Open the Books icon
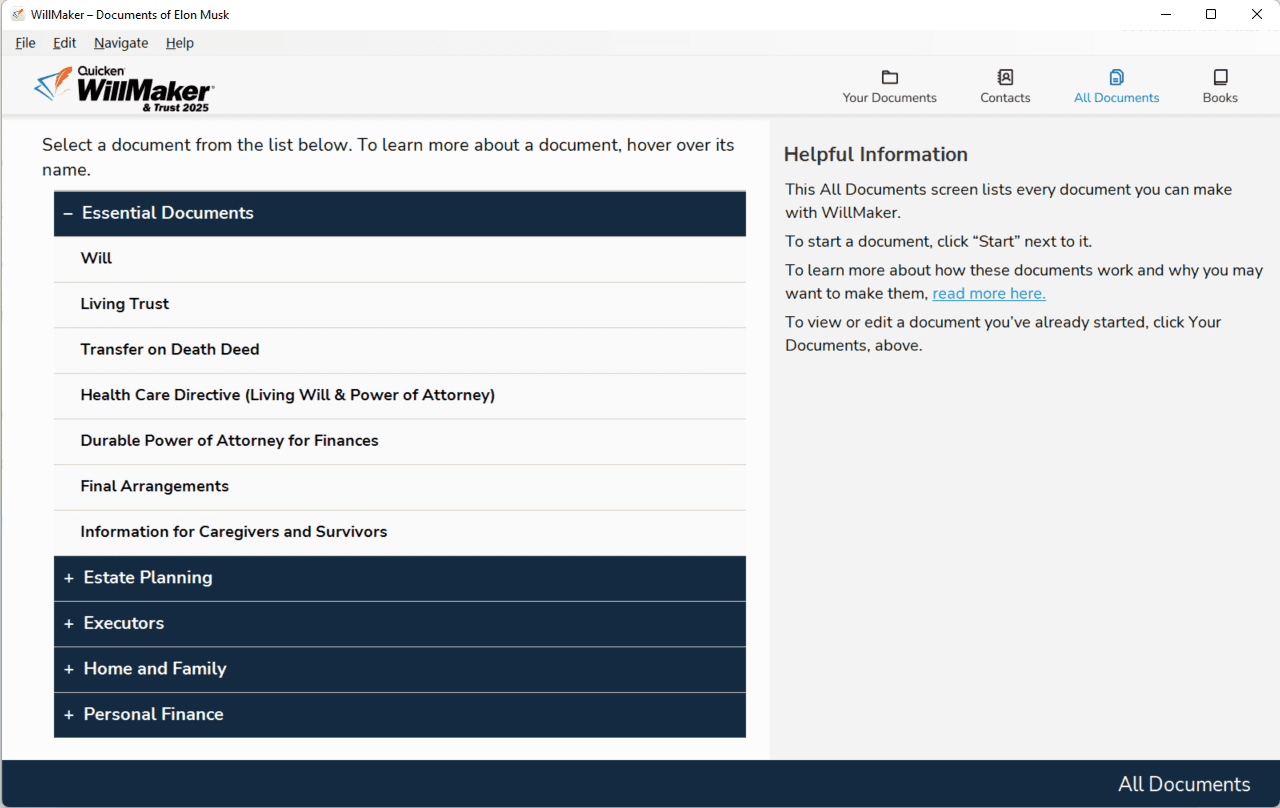This screenshot has height=808, width=1280. pyautogui.click(x=1220, y=78)
